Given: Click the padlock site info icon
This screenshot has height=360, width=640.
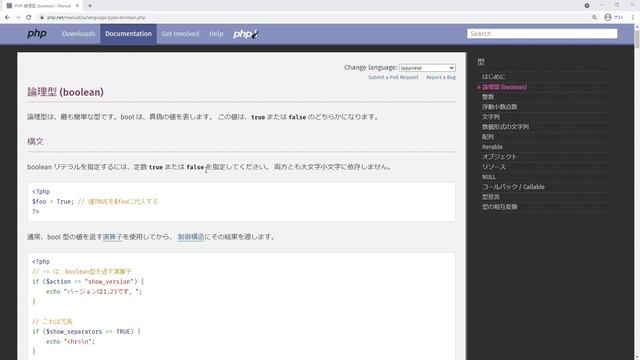Looking at the screenshot, I should click(42, 18).
